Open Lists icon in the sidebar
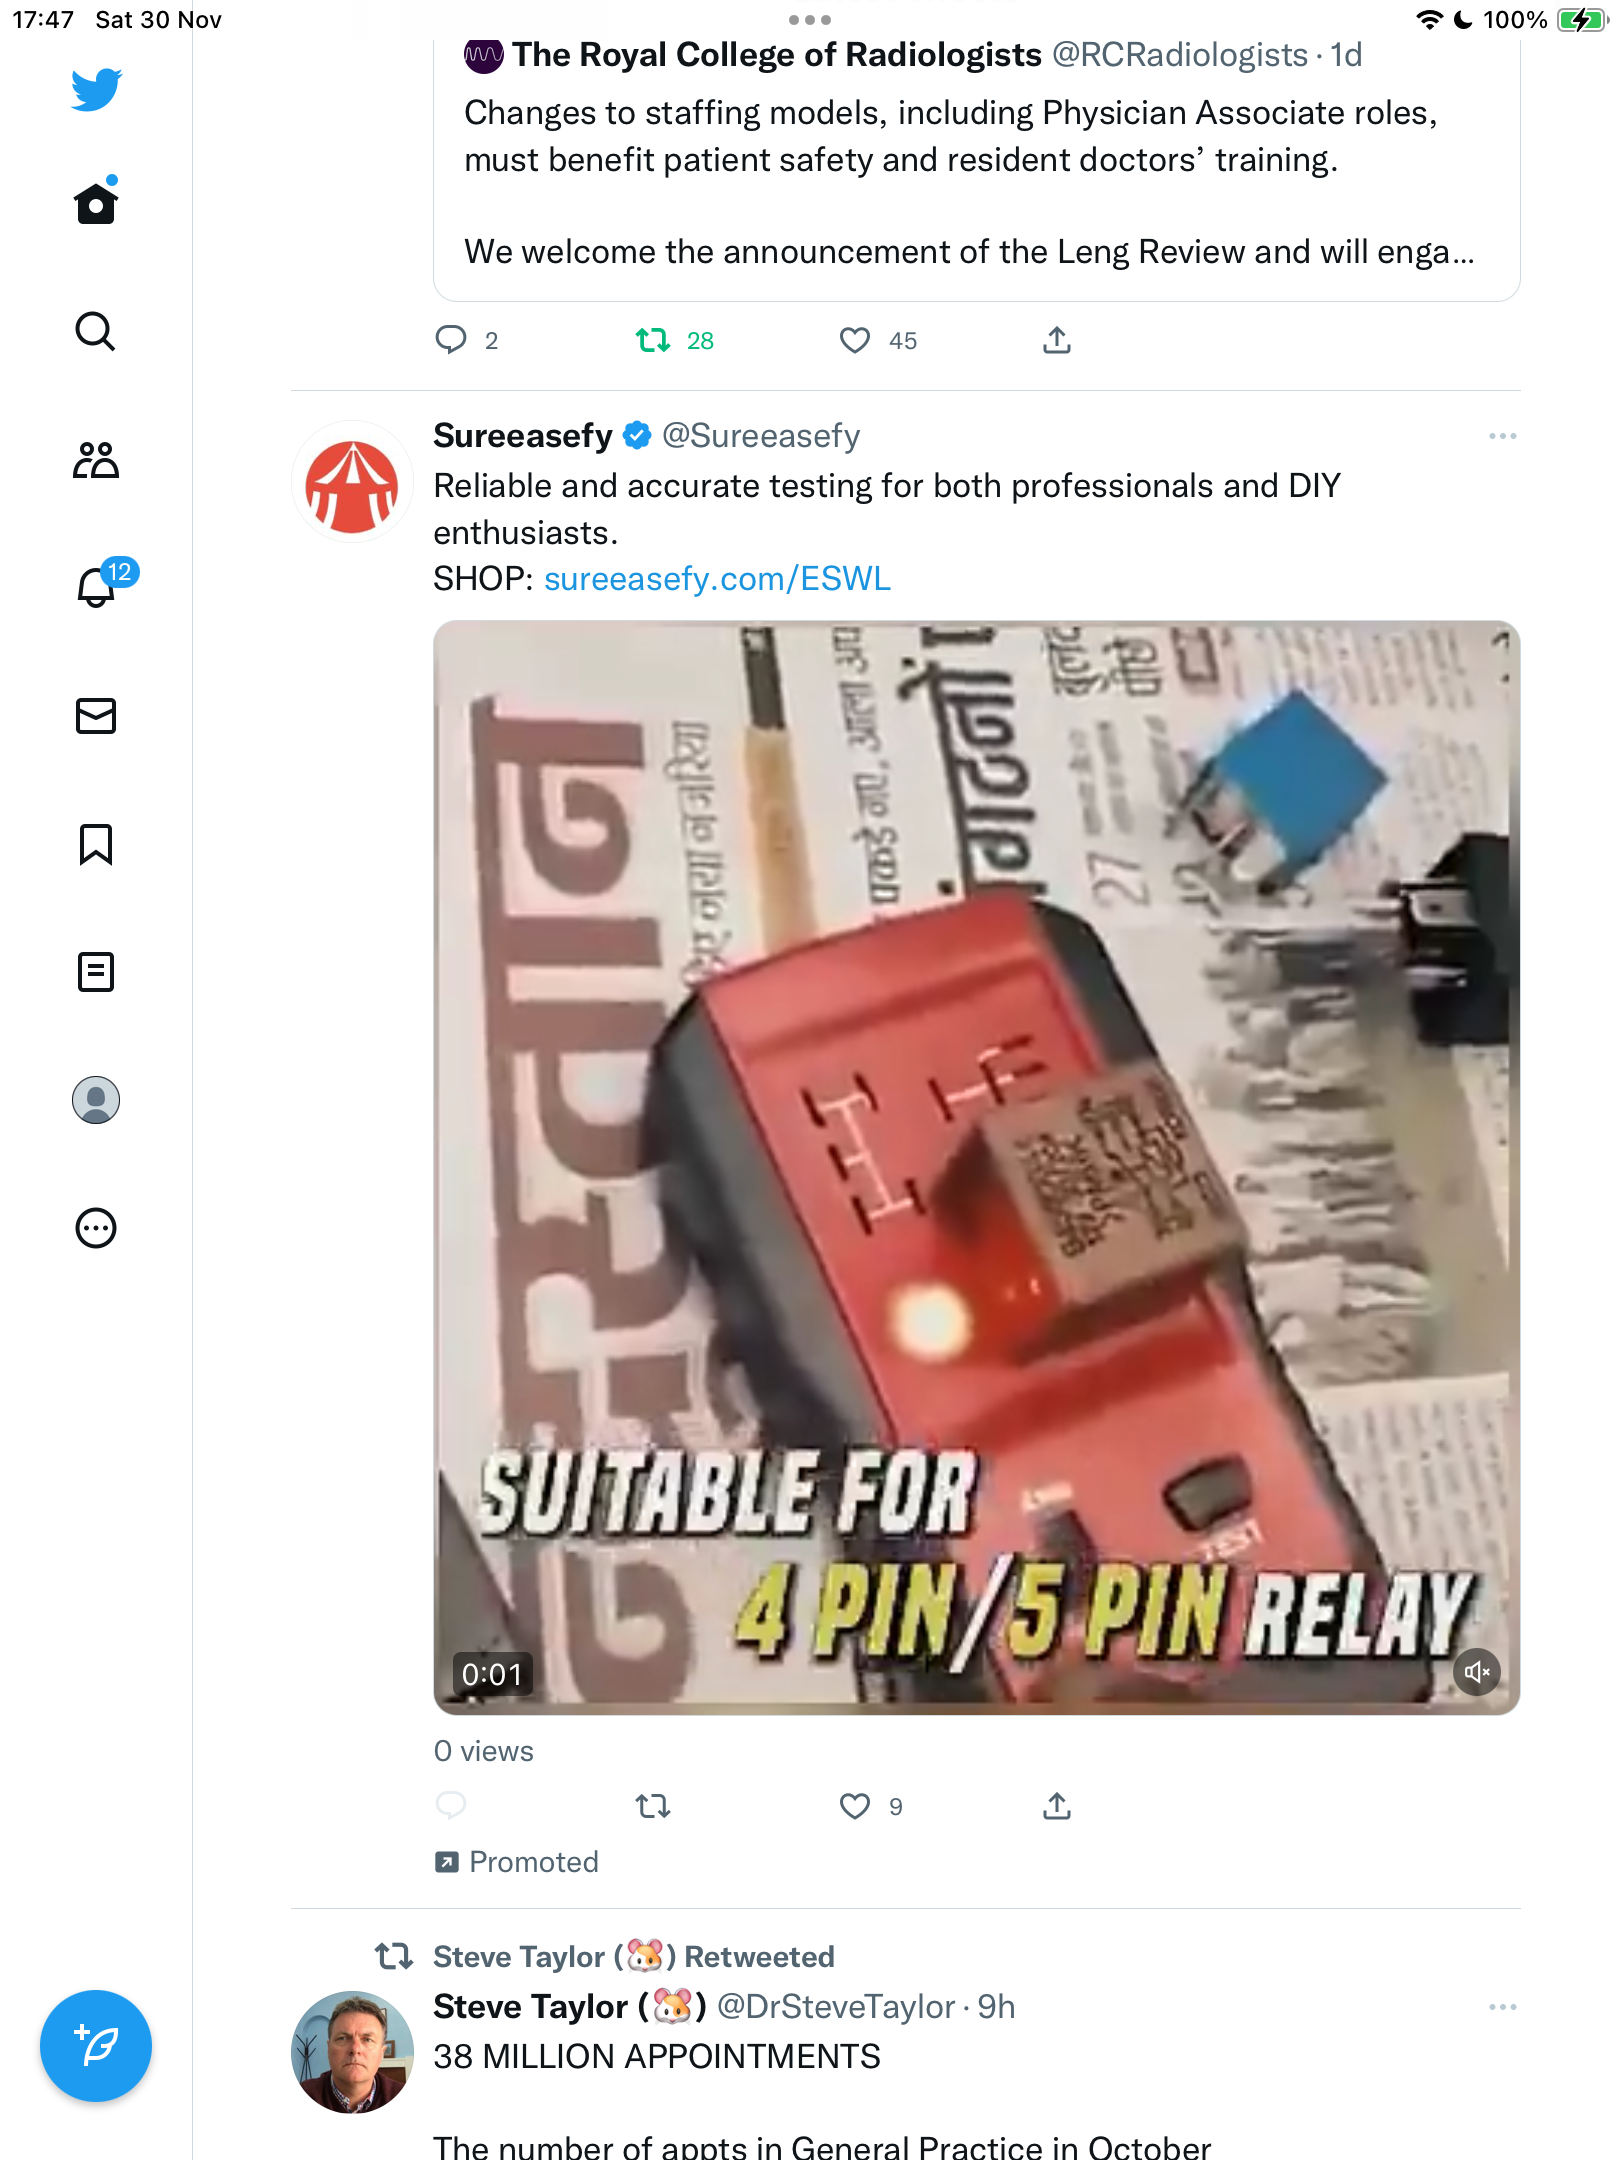The image size is (1620, 2160). (96, 972)
